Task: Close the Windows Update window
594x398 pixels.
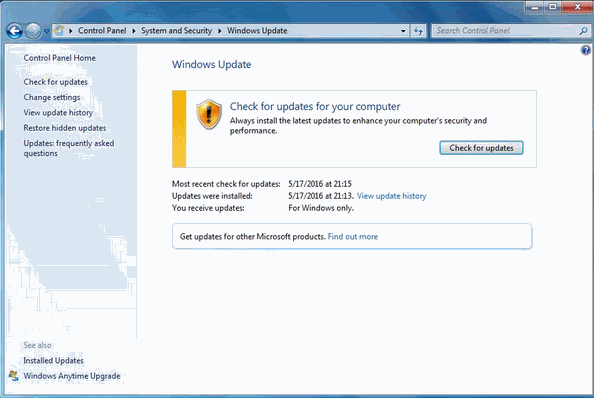Action: 577,7
